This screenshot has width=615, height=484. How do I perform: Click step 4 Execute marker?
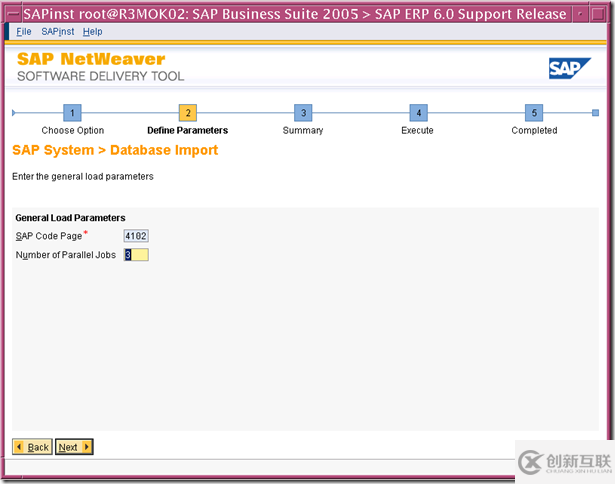click(418, 113)
